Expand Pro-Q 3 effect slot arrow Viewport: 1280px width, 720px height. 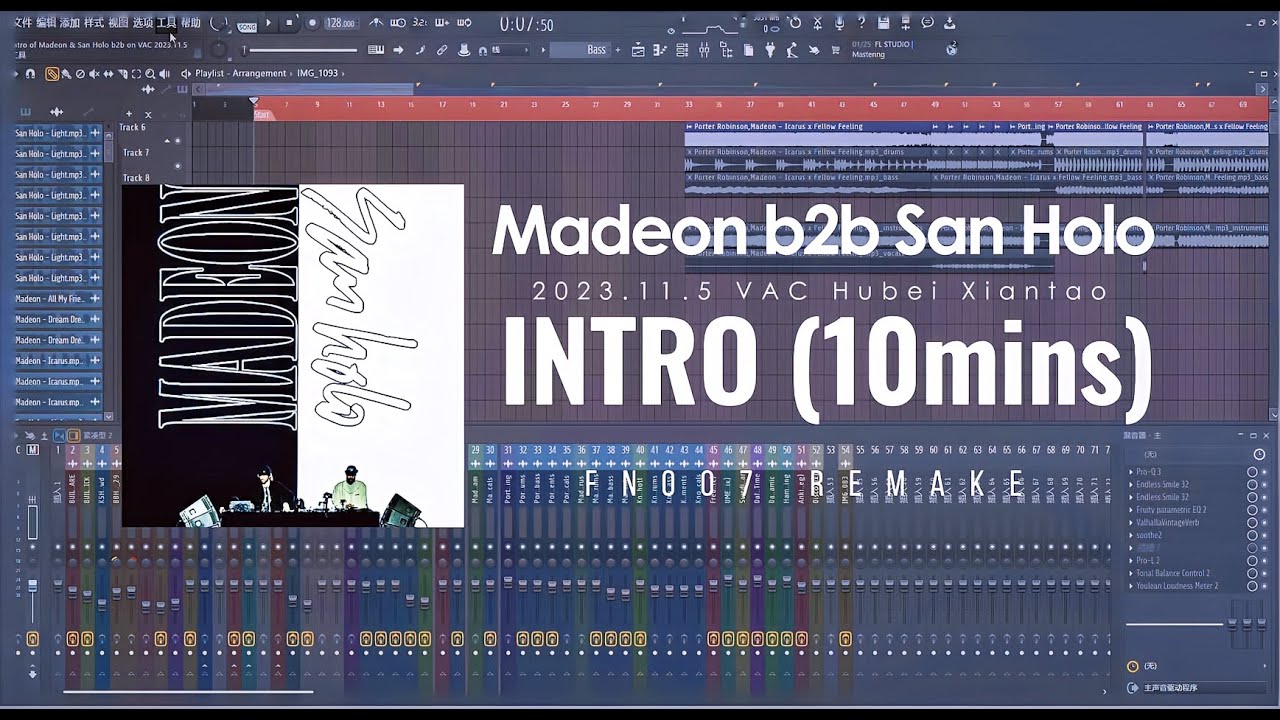click(x=1131, y=471)
